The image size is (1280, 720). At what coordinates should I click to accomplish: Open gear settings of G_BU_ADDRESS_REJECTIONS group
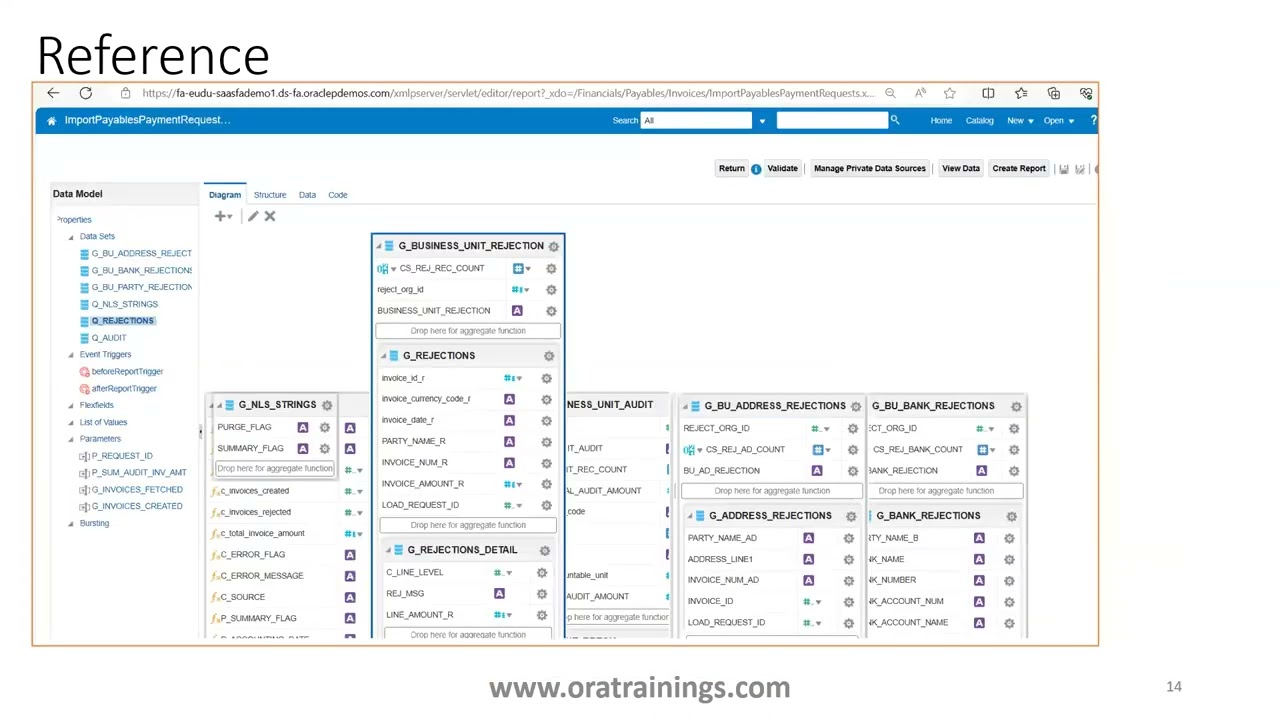coord(856,406)
